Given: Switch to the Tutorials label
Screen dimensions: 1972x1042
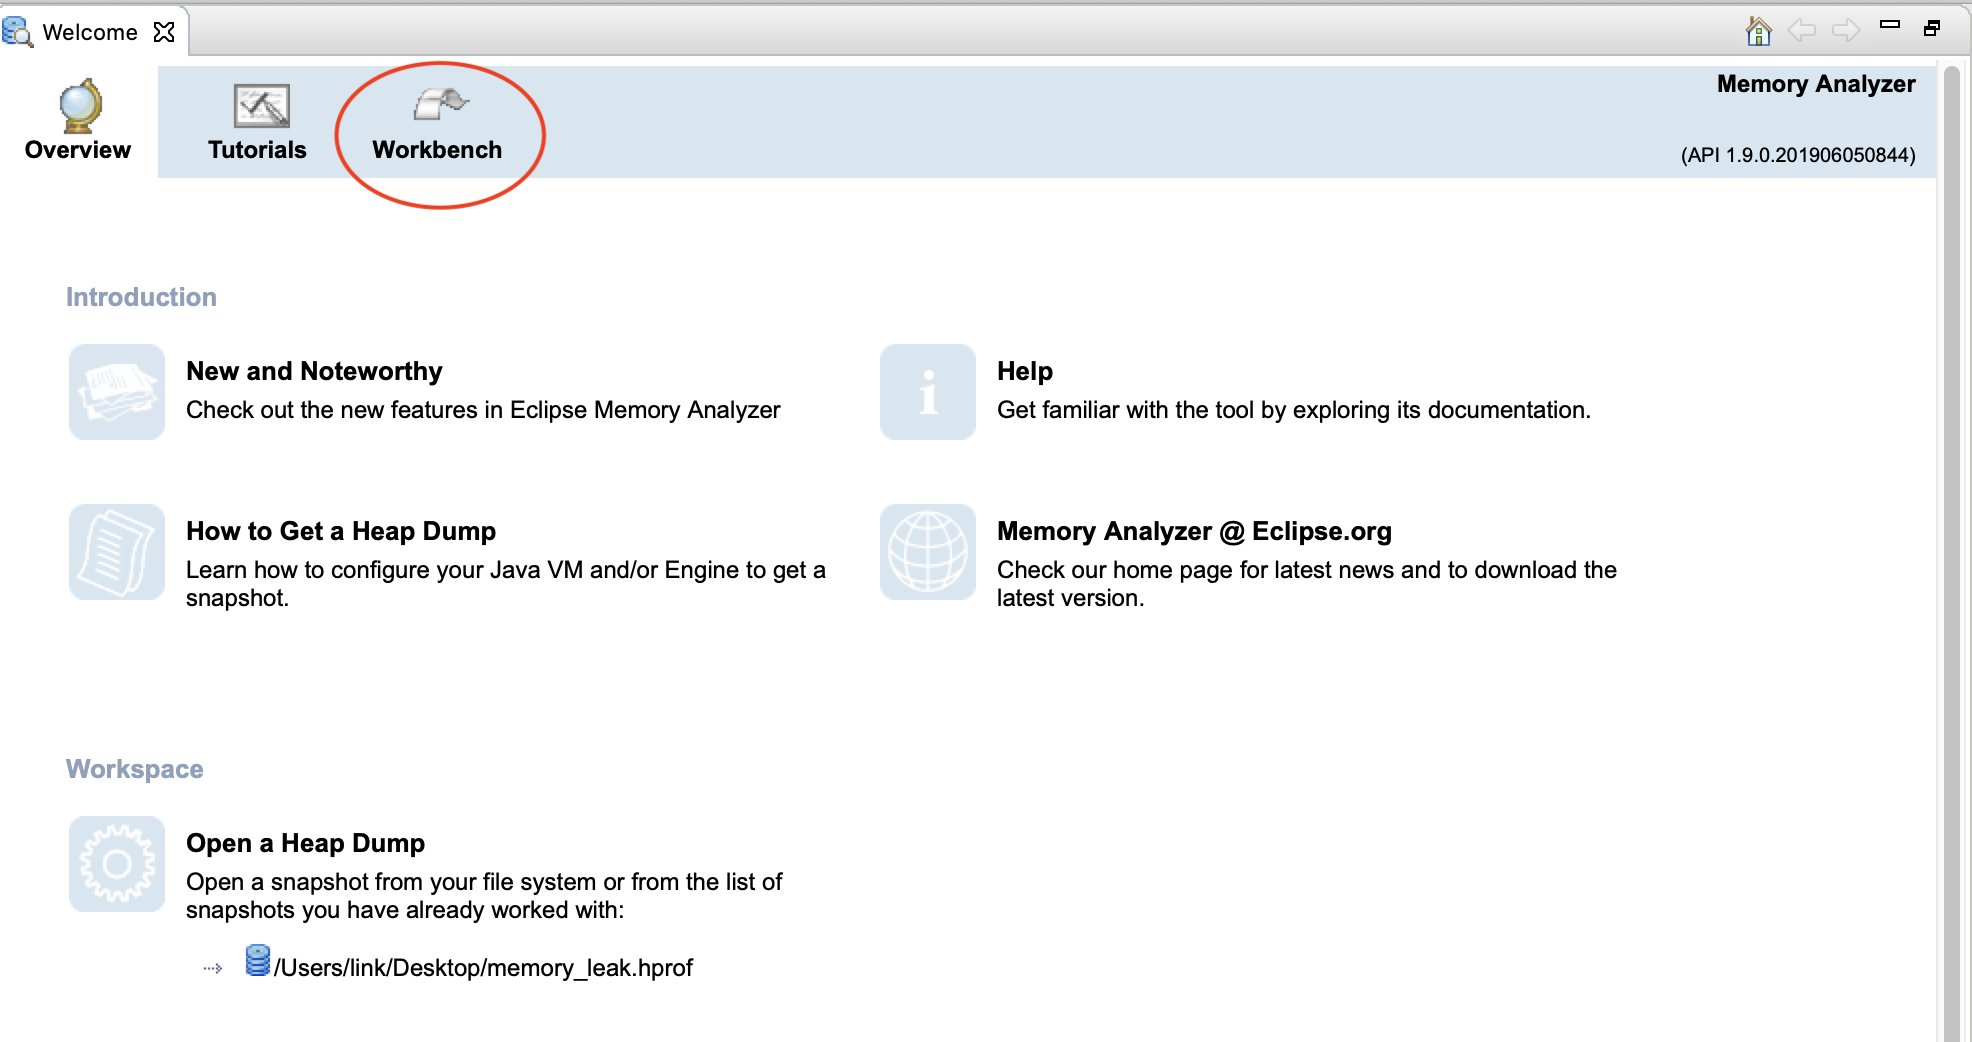Looking at the screenshot, I should click(x=257, y=150).
